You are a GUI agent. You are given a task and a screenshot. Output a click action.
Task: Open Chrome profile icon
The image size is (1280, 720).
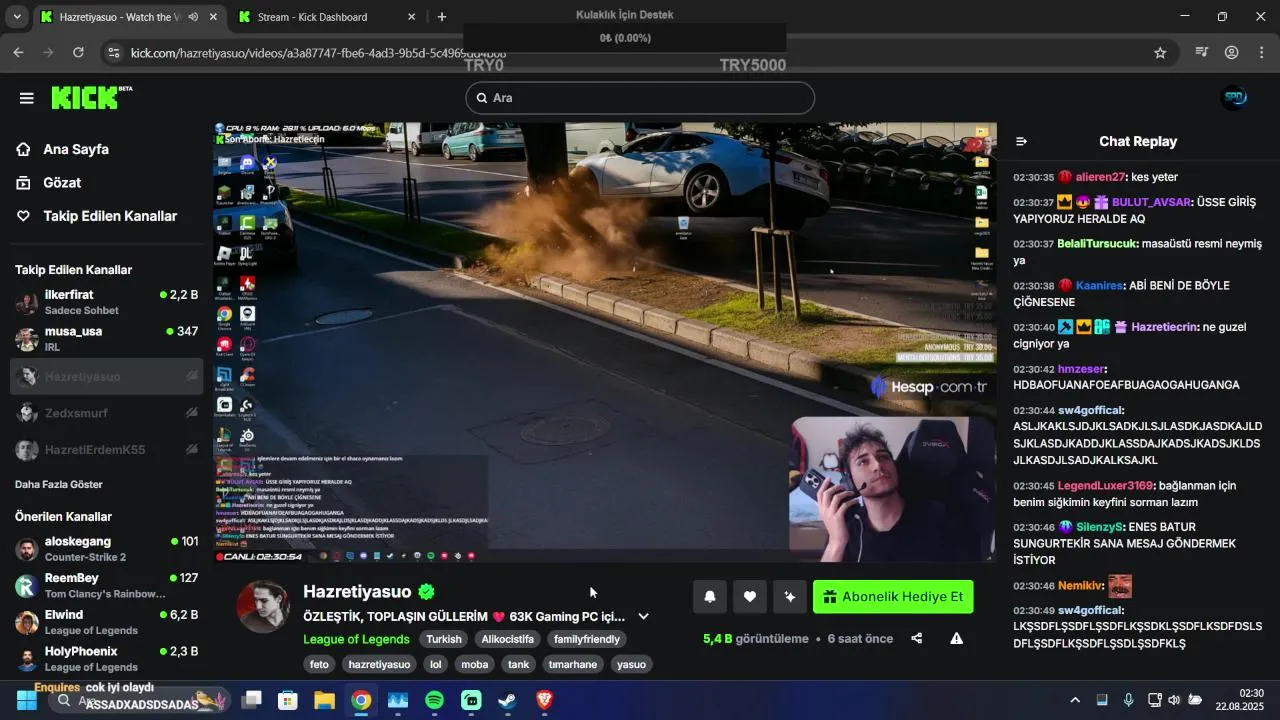point(1232,52)
